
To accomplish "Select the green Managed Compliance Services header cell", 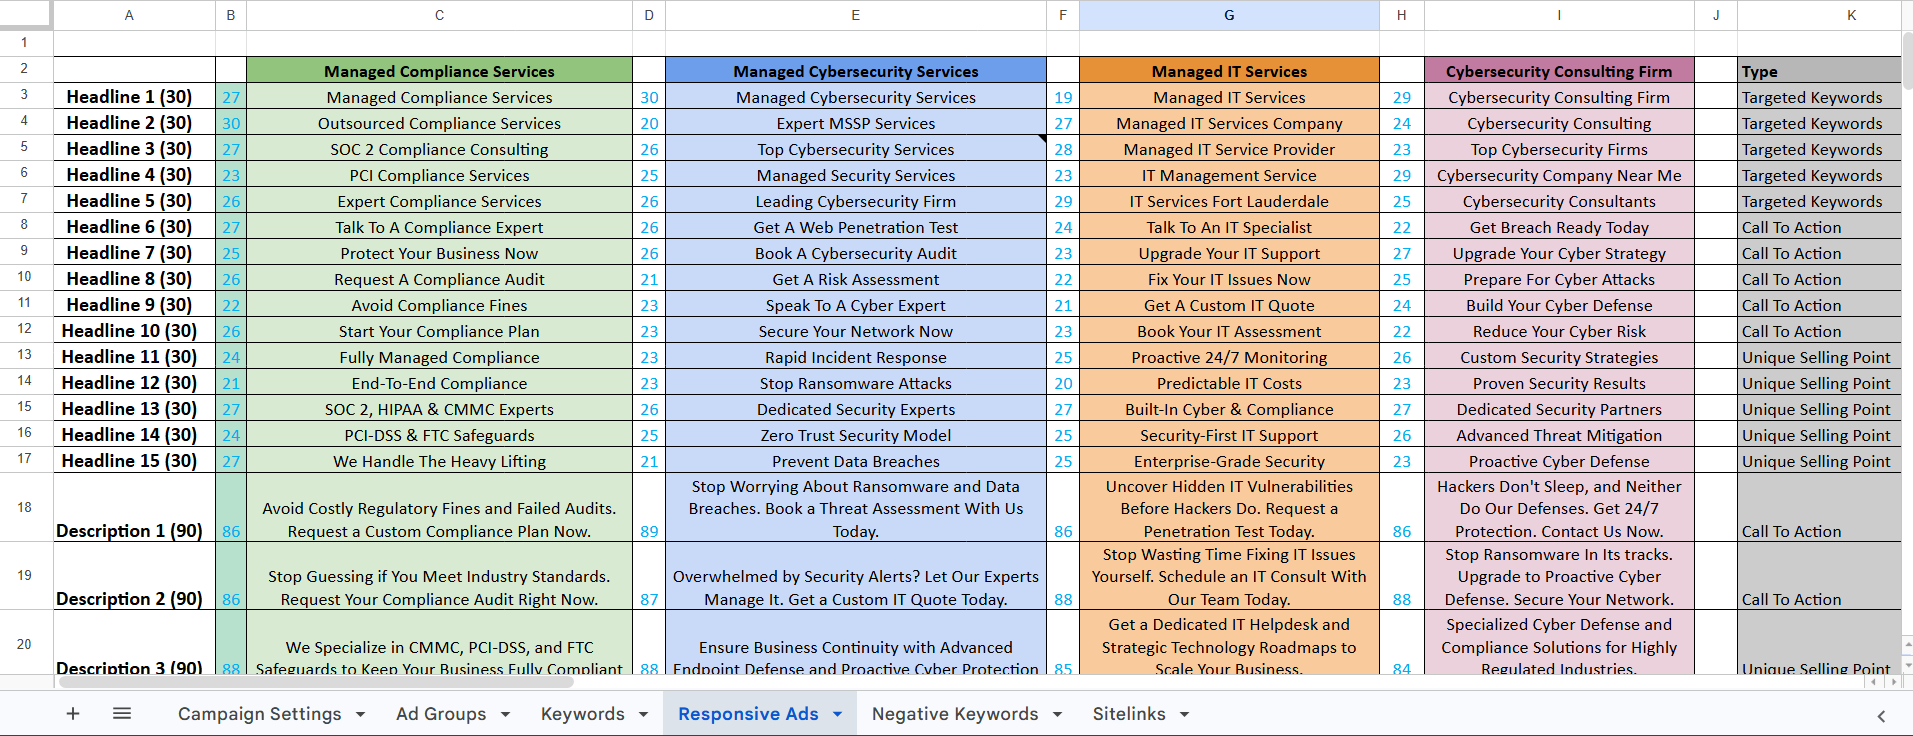I will point(439,70).
